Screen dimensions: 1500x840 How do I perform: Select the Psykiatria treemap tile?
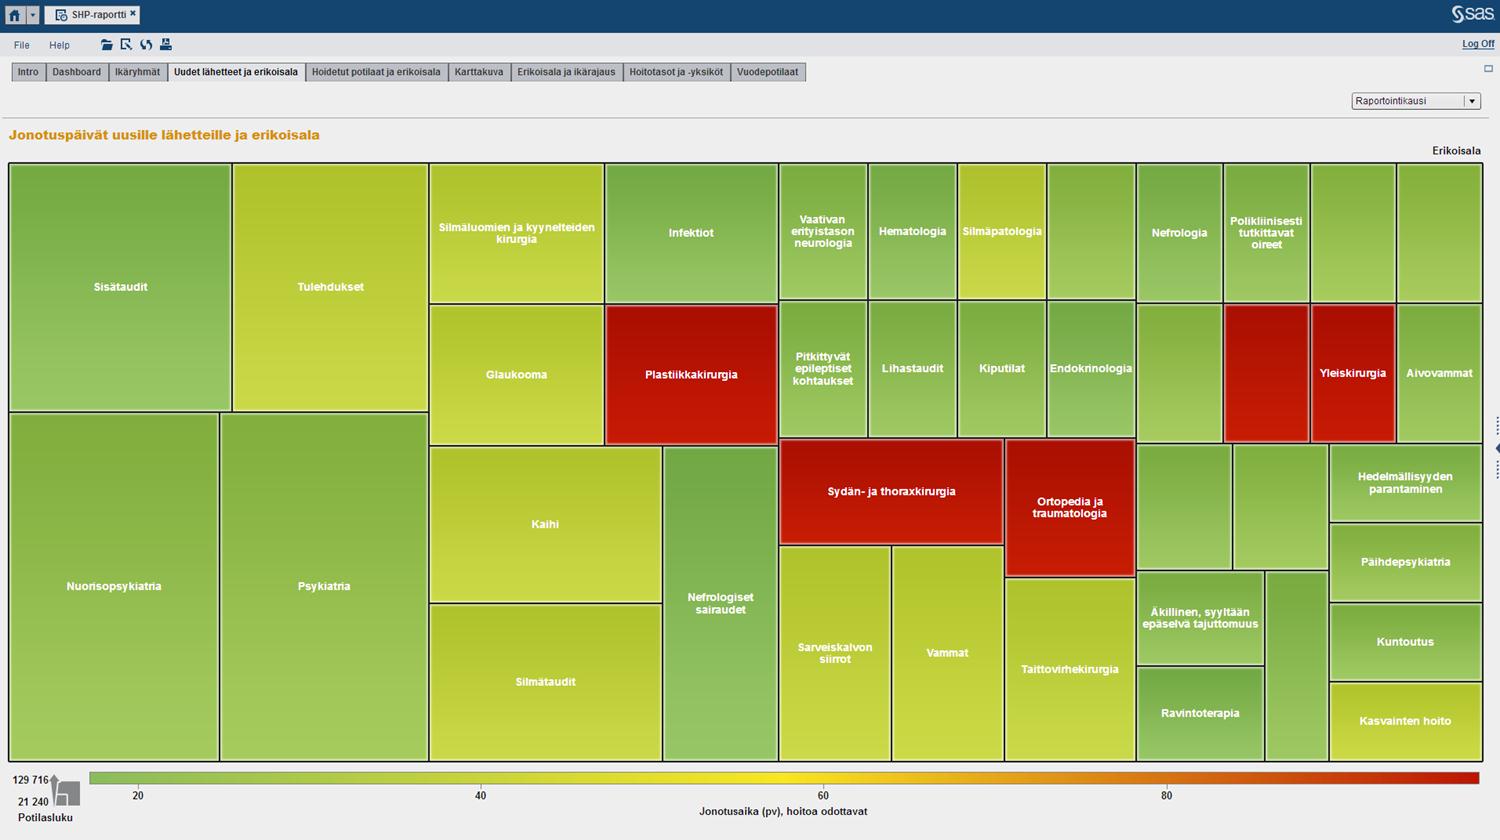(x=324, y=586)
